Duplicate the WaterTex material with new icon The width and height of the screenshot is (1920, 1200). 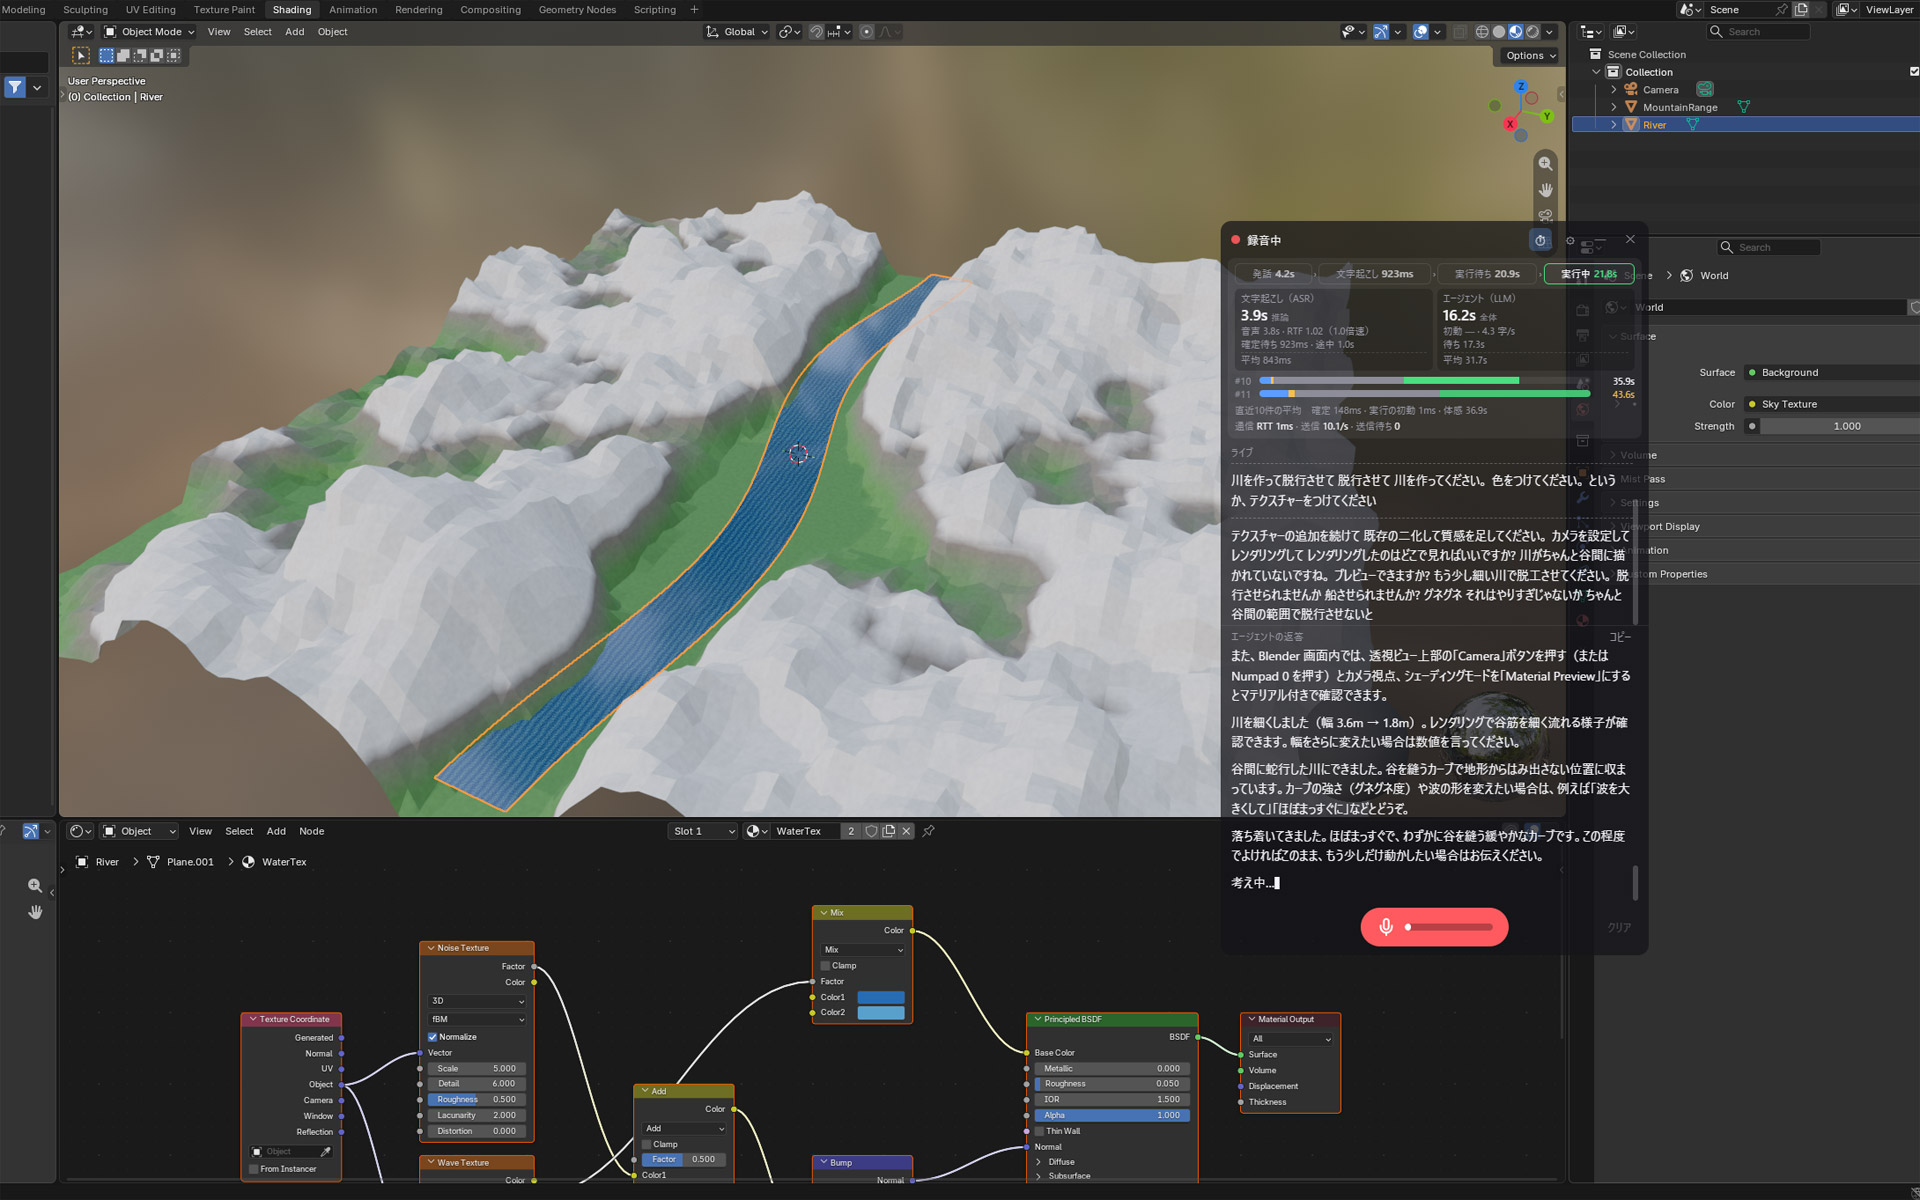tap(888, 831)
